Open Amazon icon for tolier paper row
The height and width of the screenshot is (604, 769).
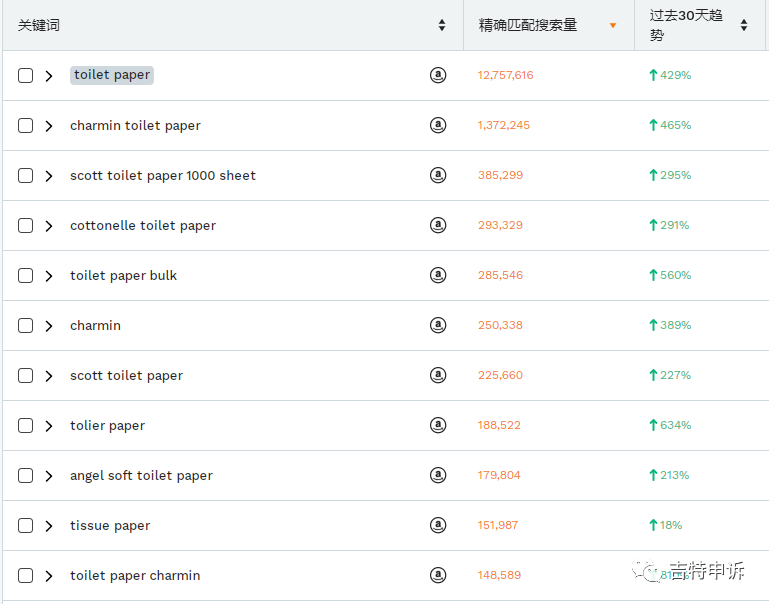point(437,425)
